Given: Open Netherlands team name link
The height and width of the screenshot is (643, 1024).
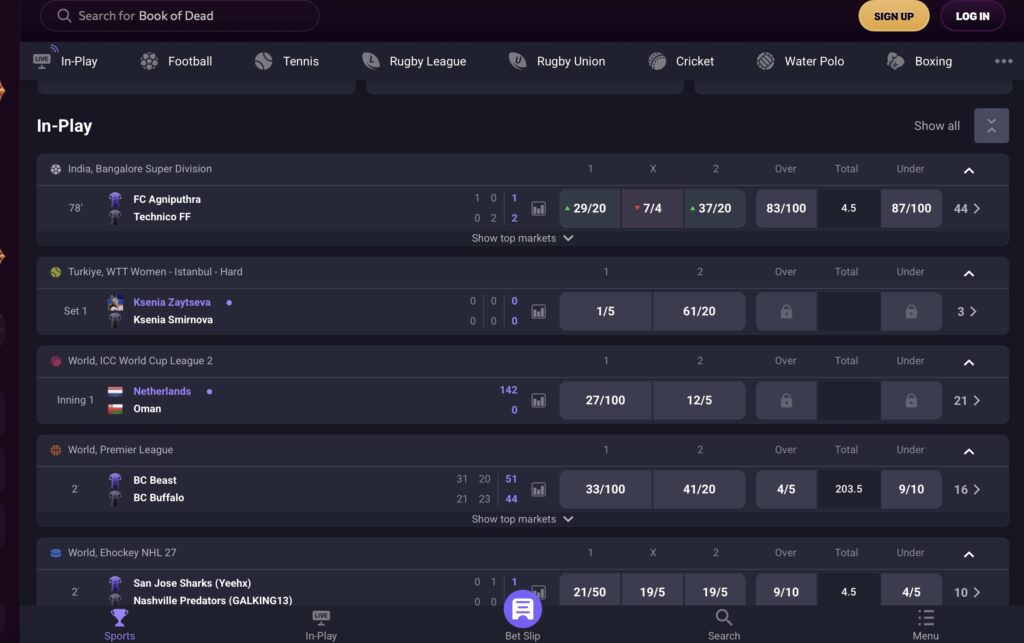Looking at the screenshot, I should tap(162, 391).
